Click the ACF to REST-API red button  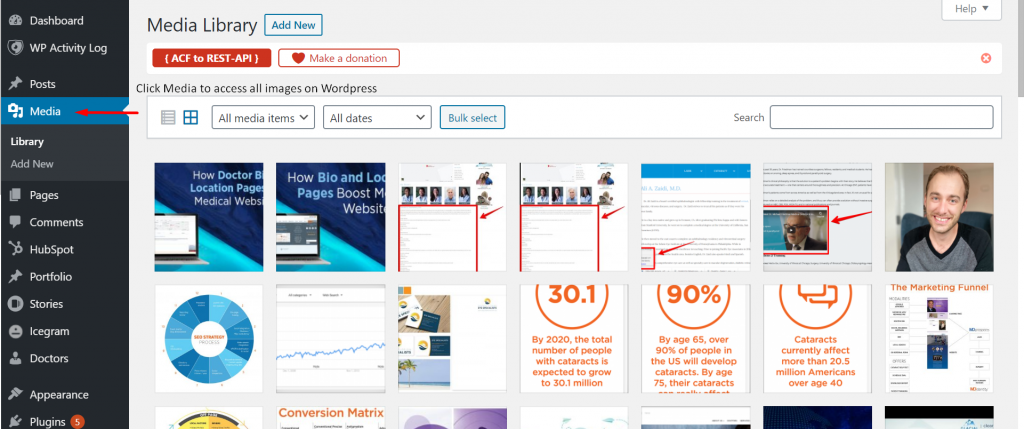(211, 58)
